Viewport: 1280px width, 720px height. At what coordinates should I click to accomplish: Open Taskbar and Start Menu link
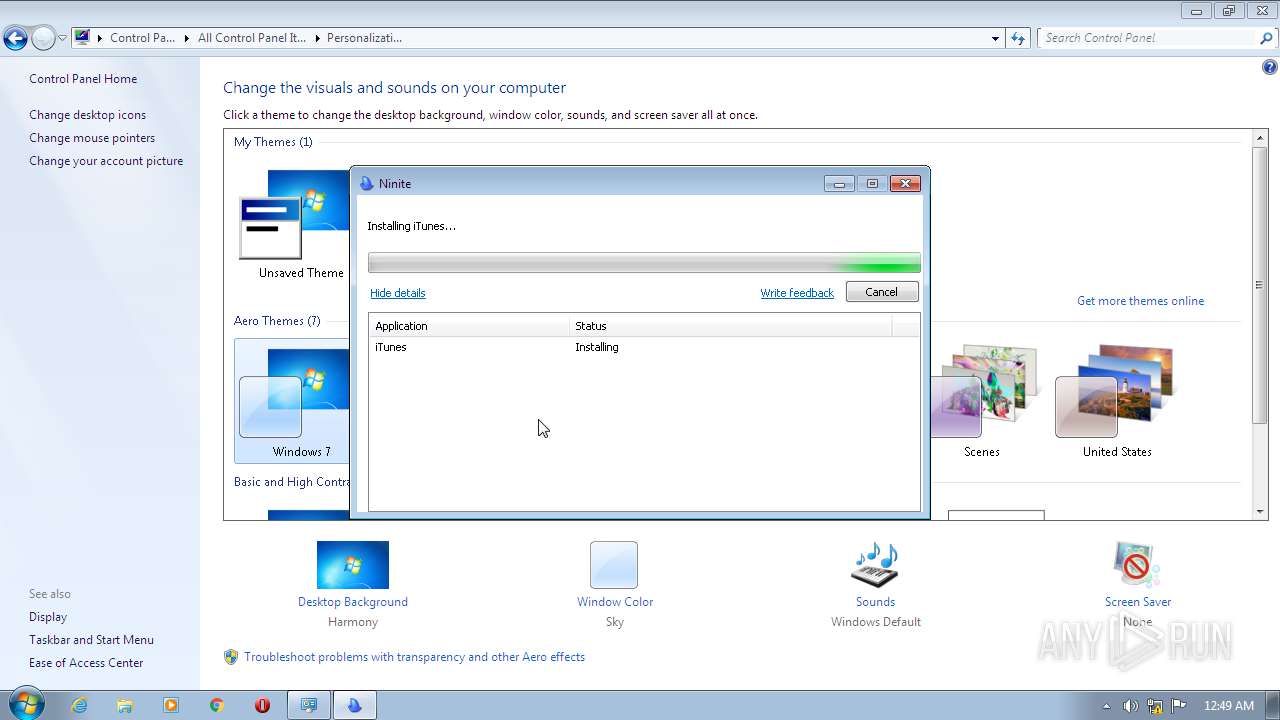(91, 640)
